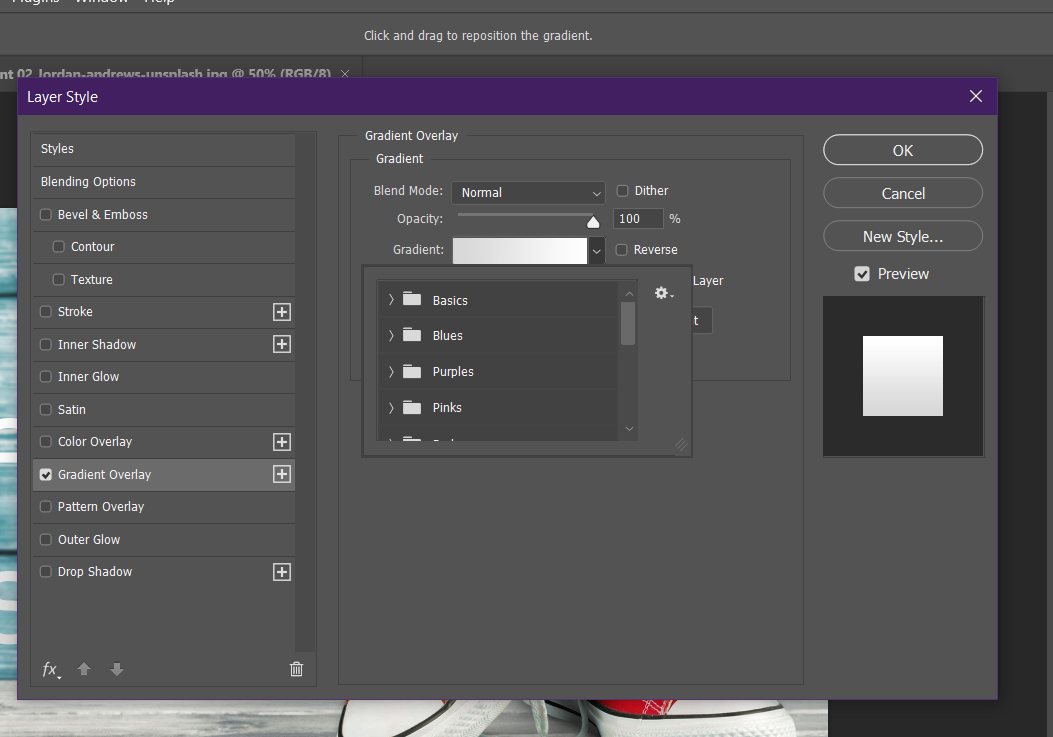Open the Blend Mode dropdown
The width and height of the screenshot is (1053, 737).
click(528, 192)
